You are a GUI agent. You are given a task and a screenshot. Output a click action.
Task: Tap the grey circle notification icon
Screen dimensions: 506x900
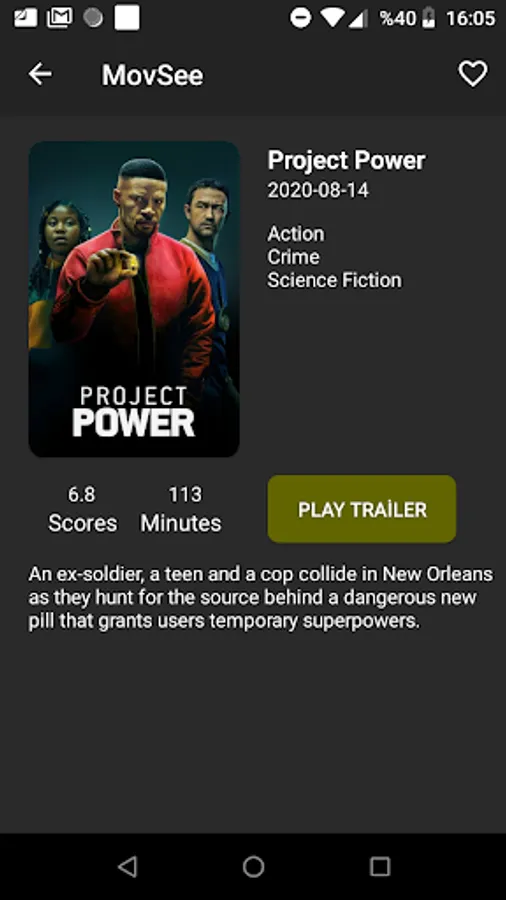93,18
